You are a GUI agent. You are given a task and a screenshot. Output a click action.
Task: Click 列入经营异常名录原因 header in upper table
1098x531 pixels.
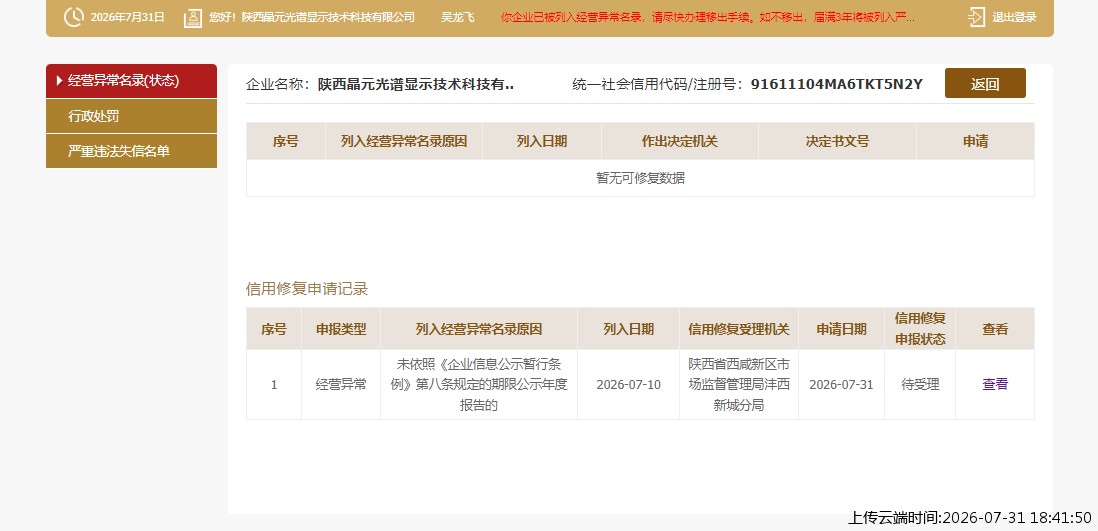(404, 142)
